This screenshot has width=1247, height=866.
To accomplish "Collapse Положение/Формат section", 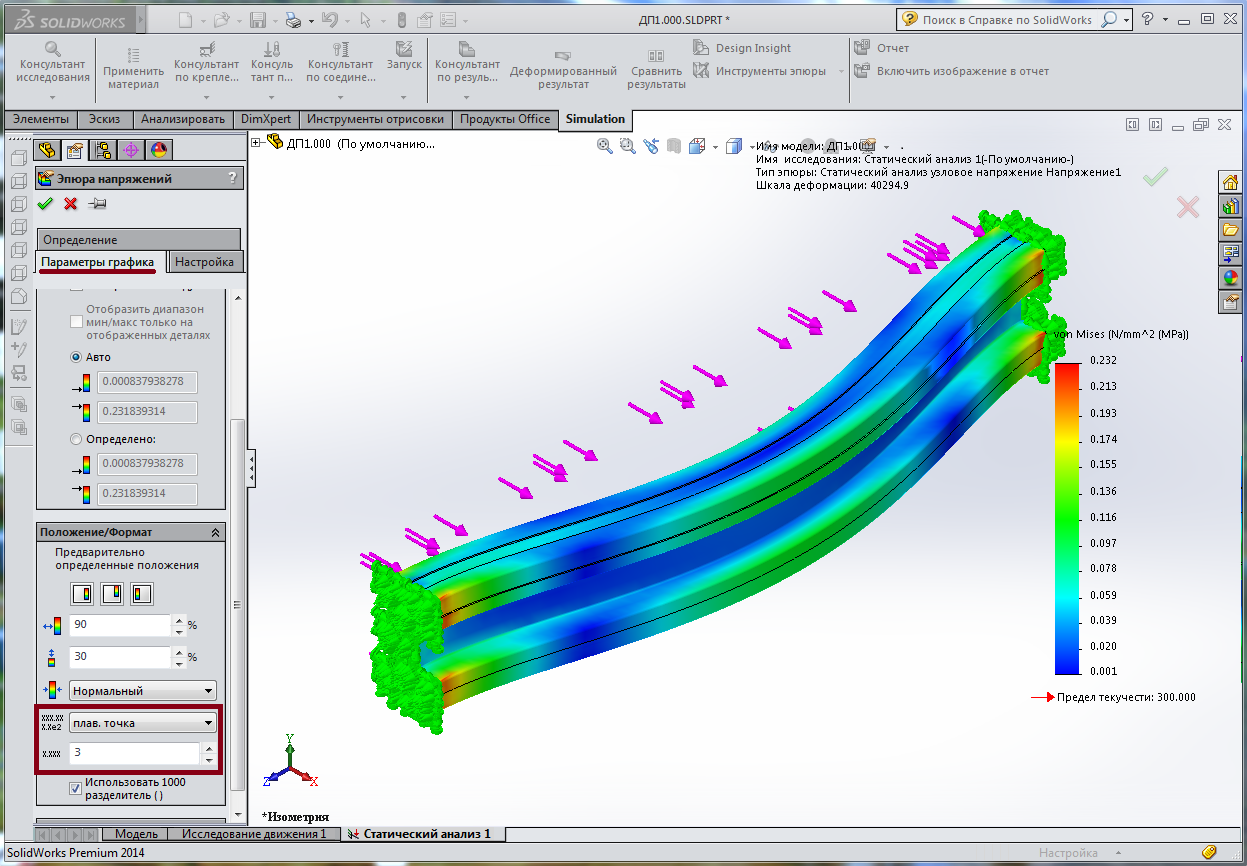I will (215, 532).
